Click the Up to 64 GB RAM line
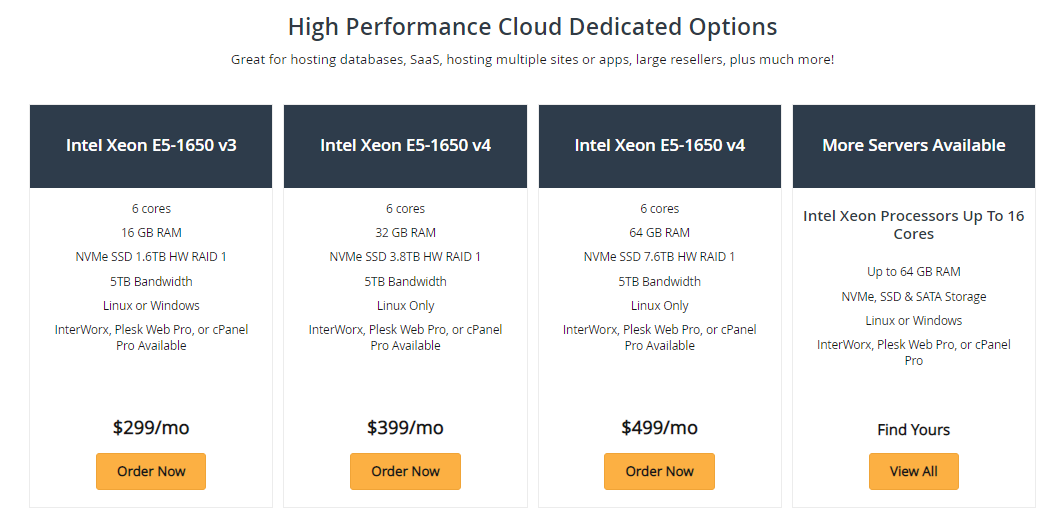The height and width of the screenshot is (516, 1053). (x=914, y=272)
